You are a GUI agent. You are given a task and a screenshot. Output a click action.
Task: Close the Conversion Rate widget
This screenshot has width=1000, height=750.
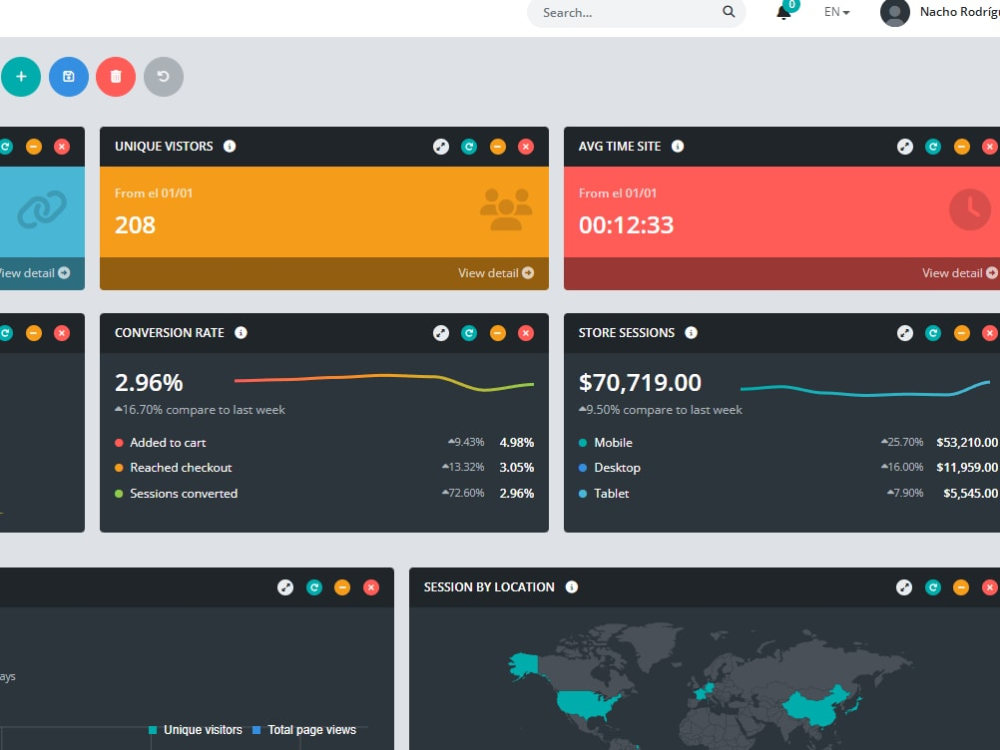pyautogui.click(x=526, y=333)
